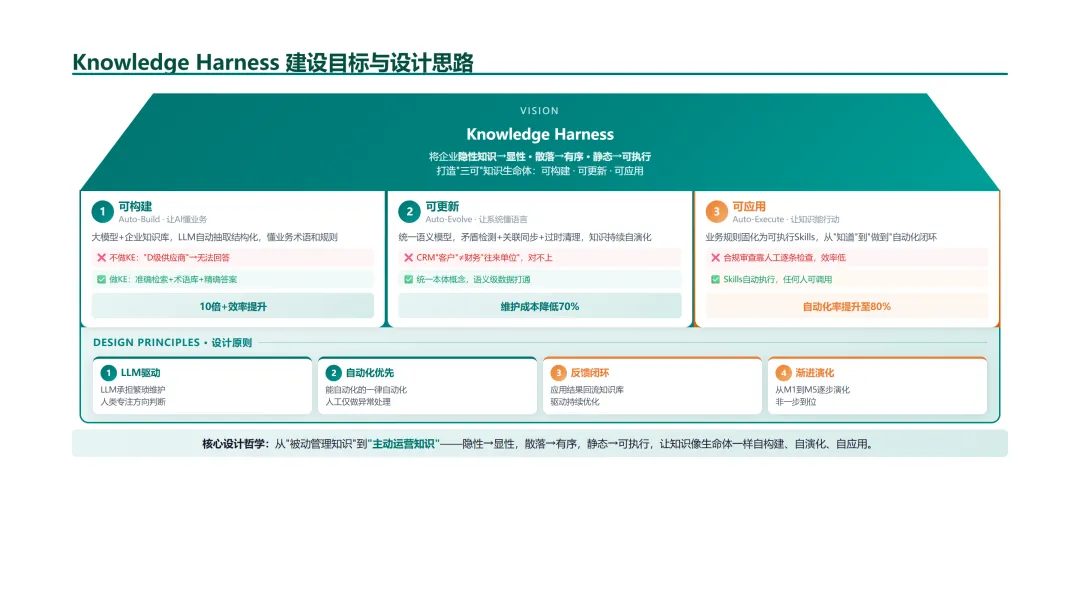
Task: Click the '可构建' pillar heading
Action: 135,207
